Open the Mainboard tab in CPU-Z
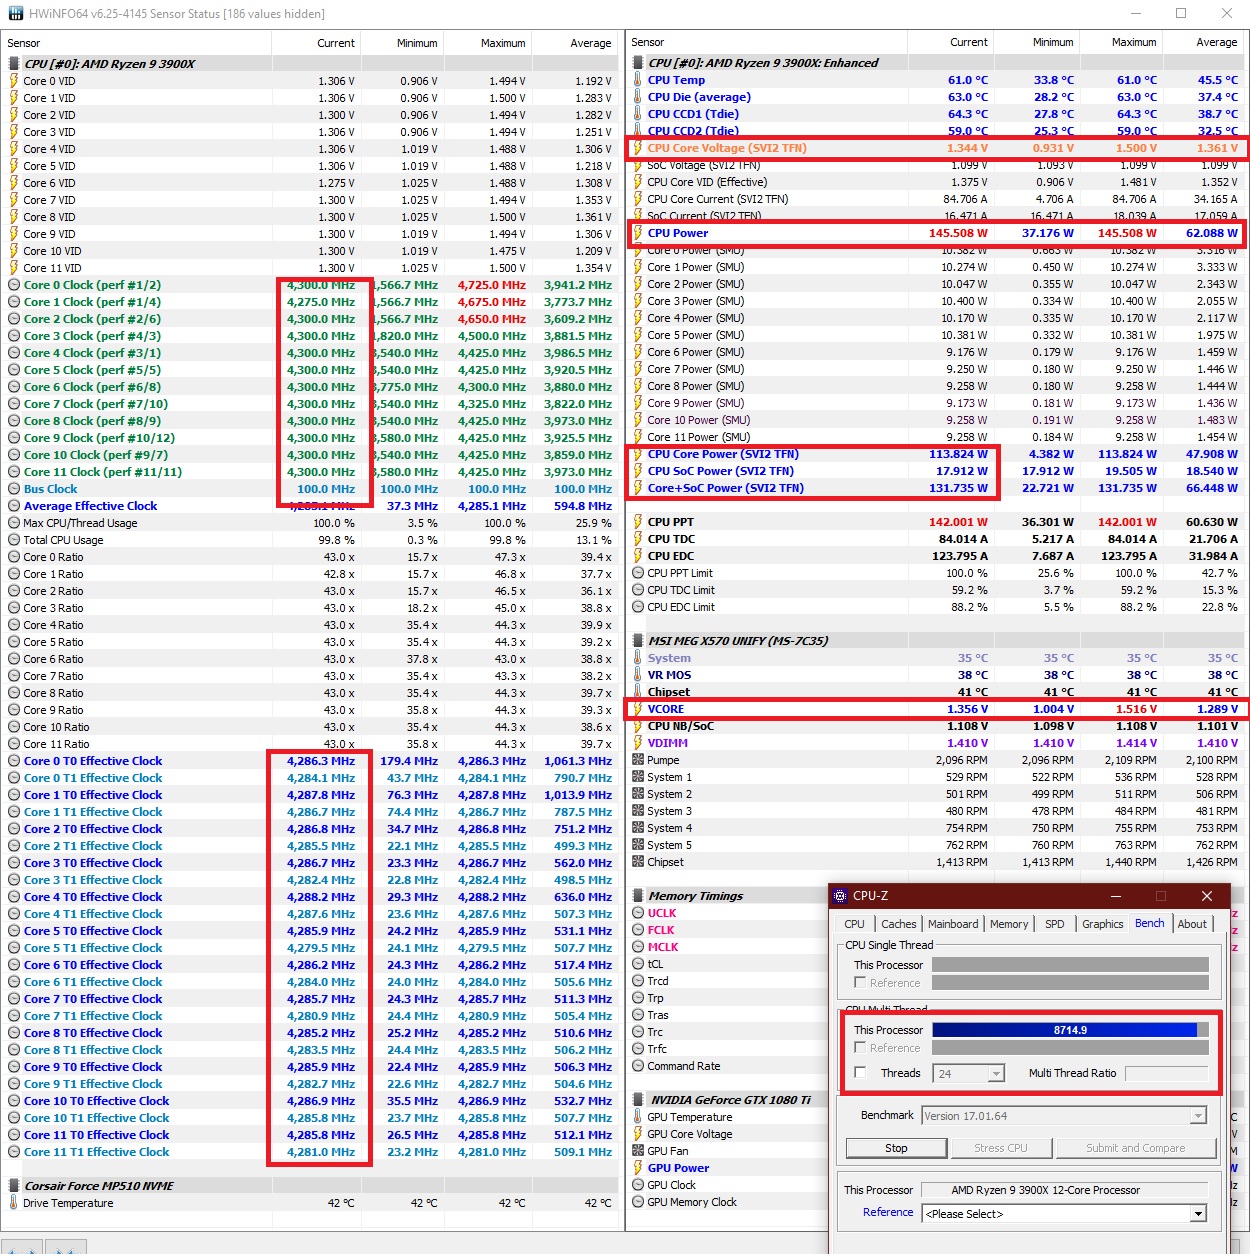Screen dimensions: 1250x1256 click(x=953, y=924)
